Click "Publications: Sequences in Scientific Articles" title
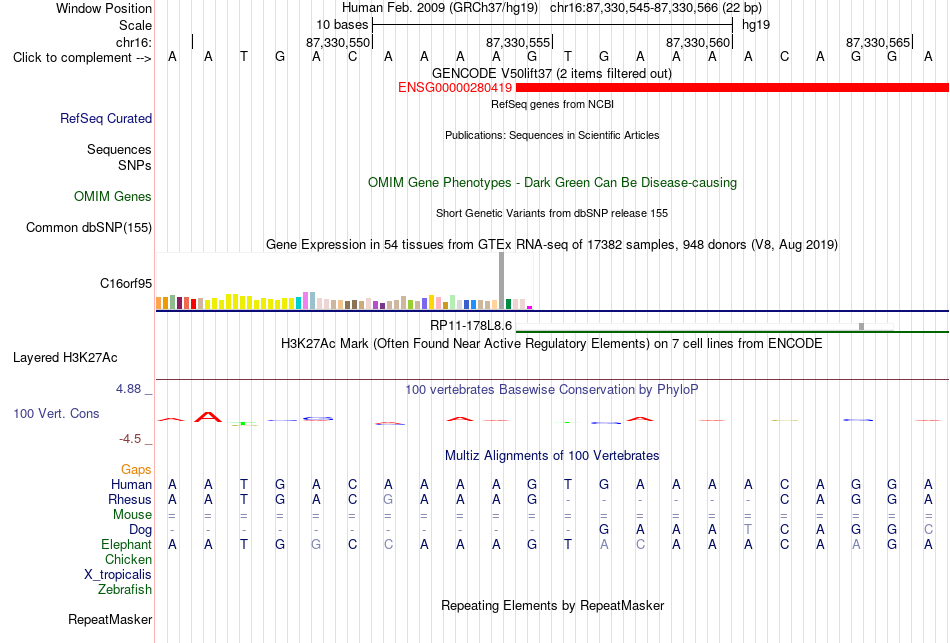 coord(552,135)
